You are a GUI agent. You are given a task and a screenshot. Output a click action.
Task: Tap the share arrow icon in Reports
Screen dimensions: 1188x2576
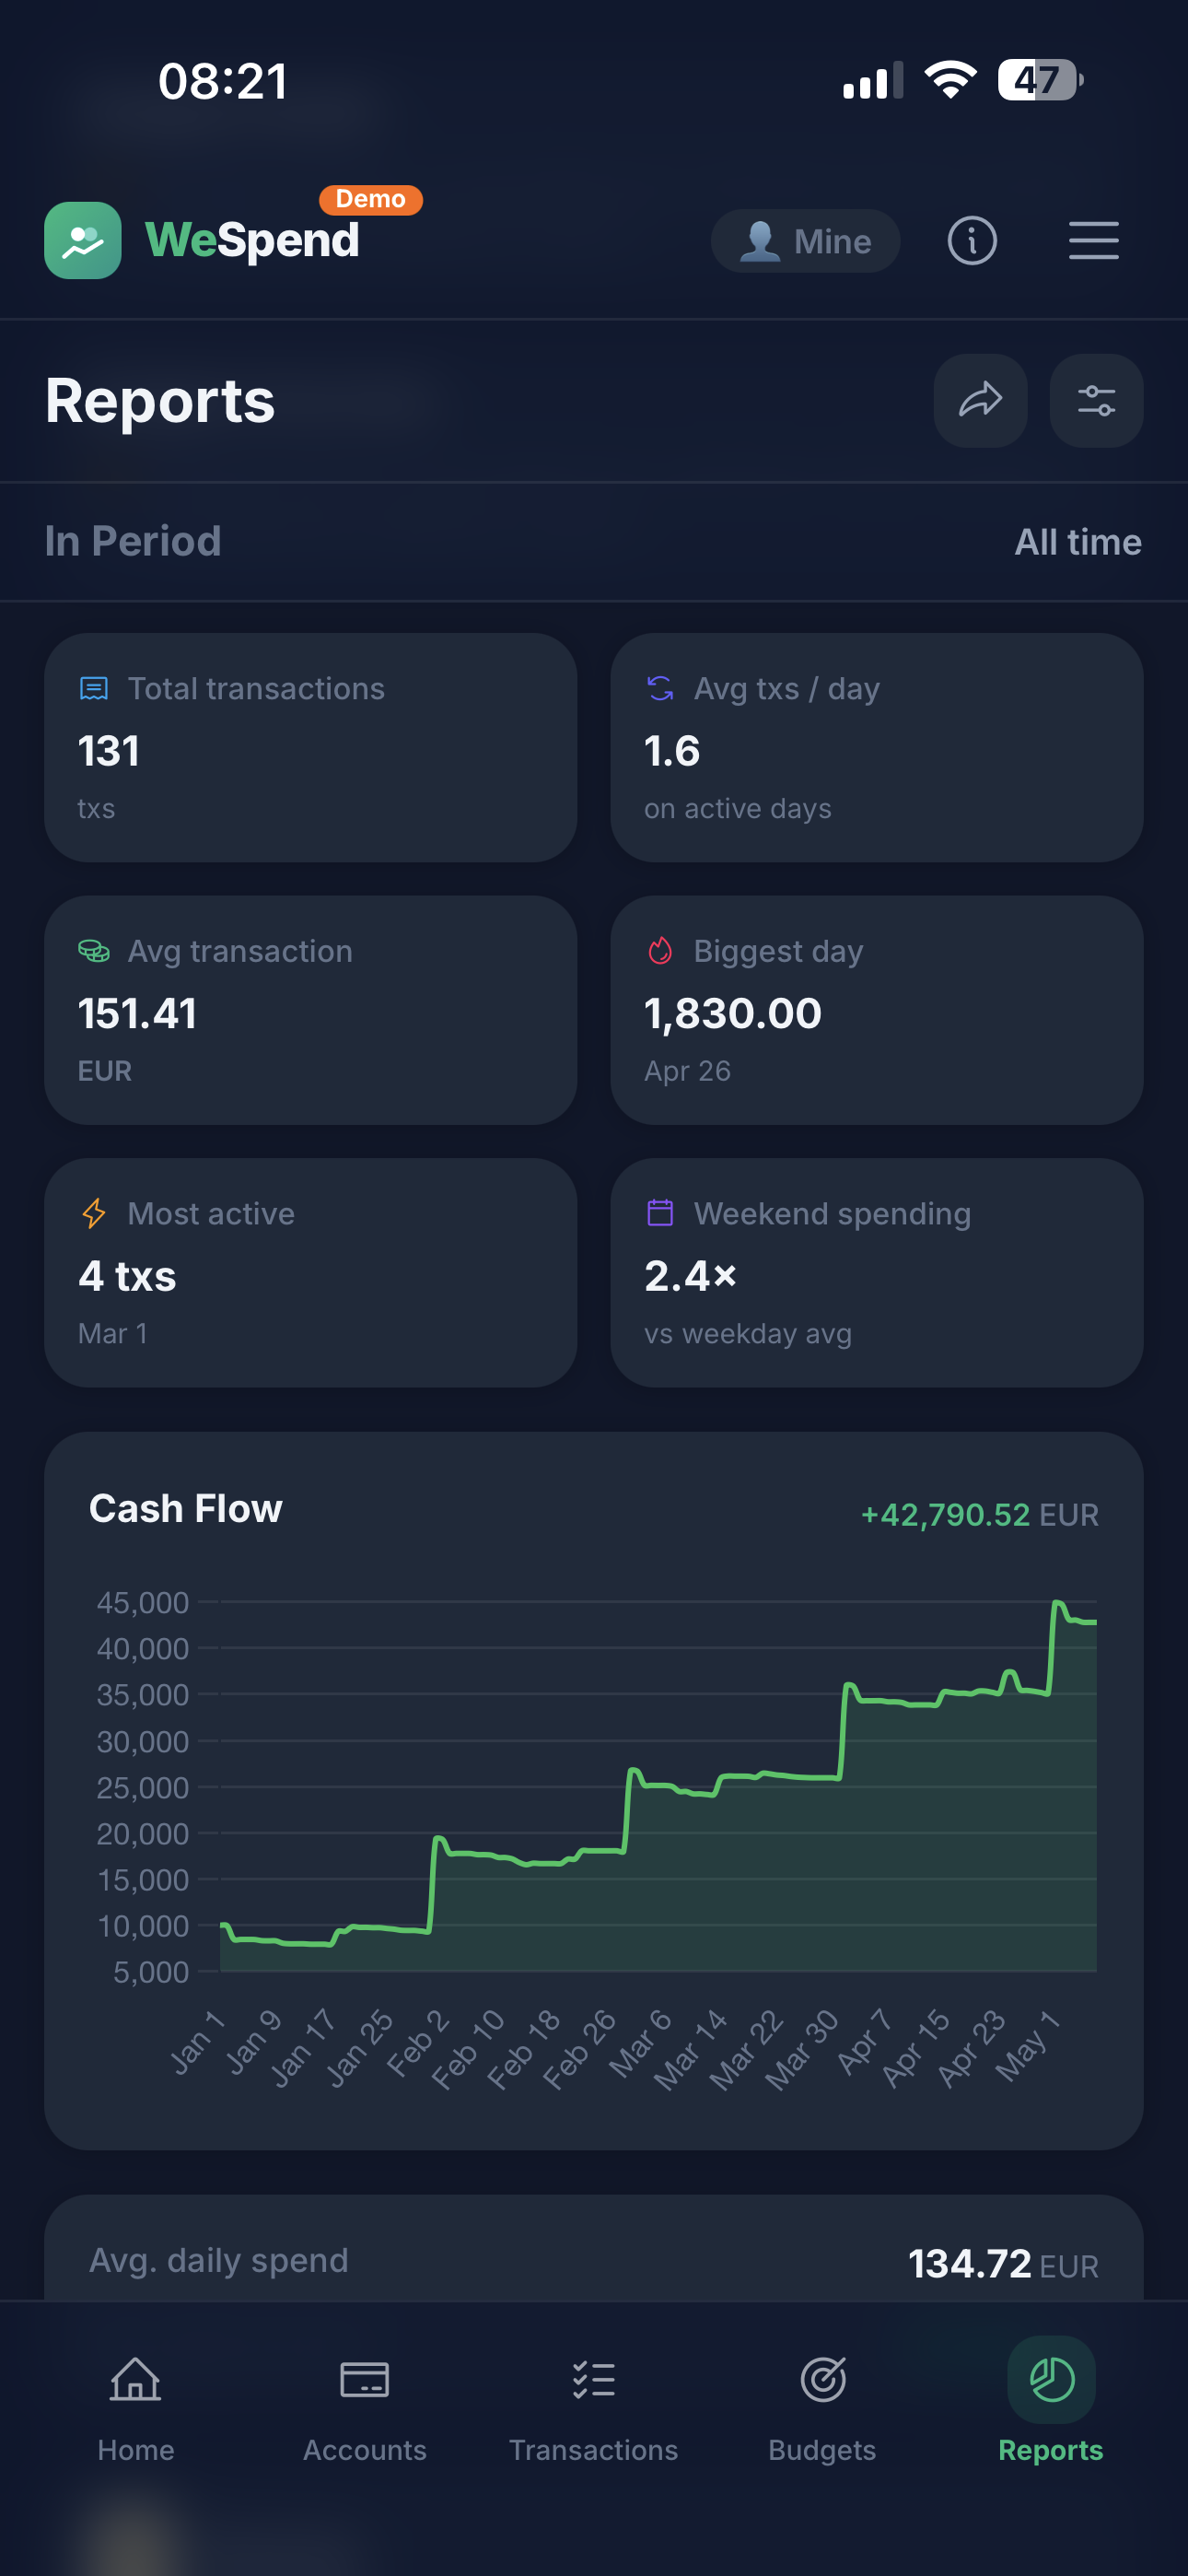click(980, 400)
